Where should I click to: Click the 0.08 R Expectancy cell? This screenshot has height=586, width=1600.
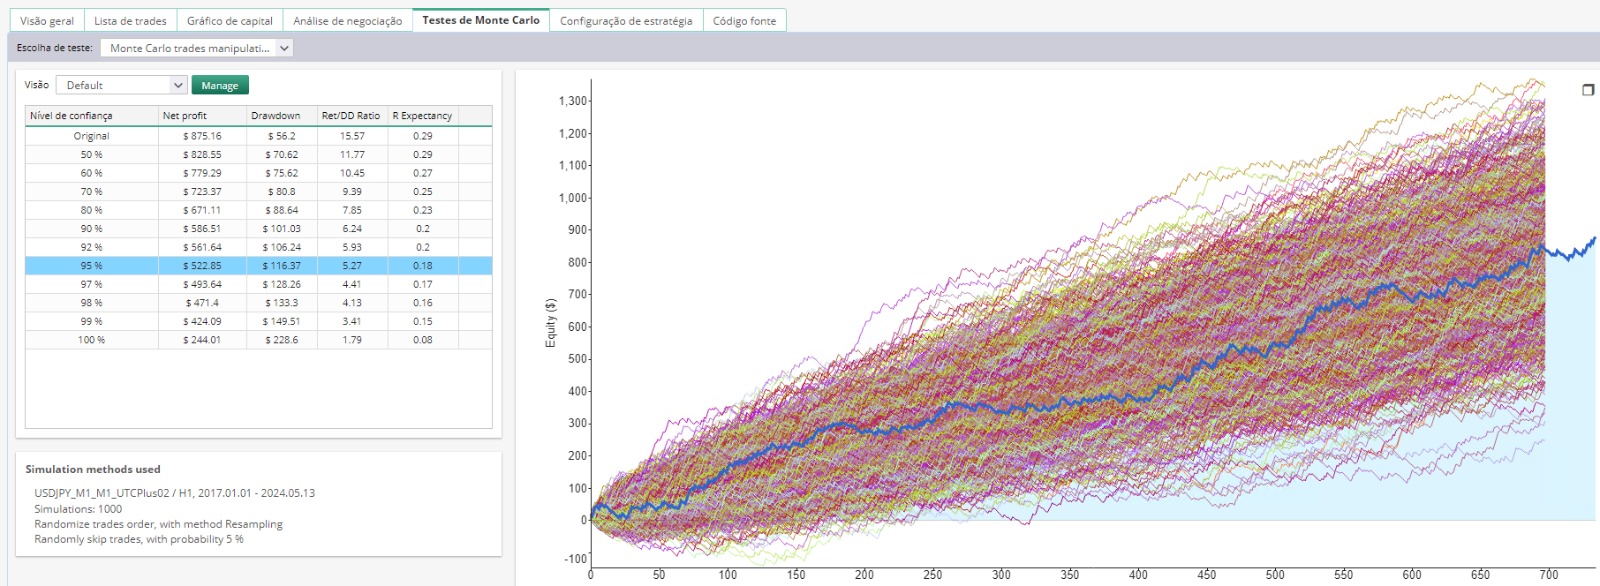pyautogui.click(x=423, y=340)
